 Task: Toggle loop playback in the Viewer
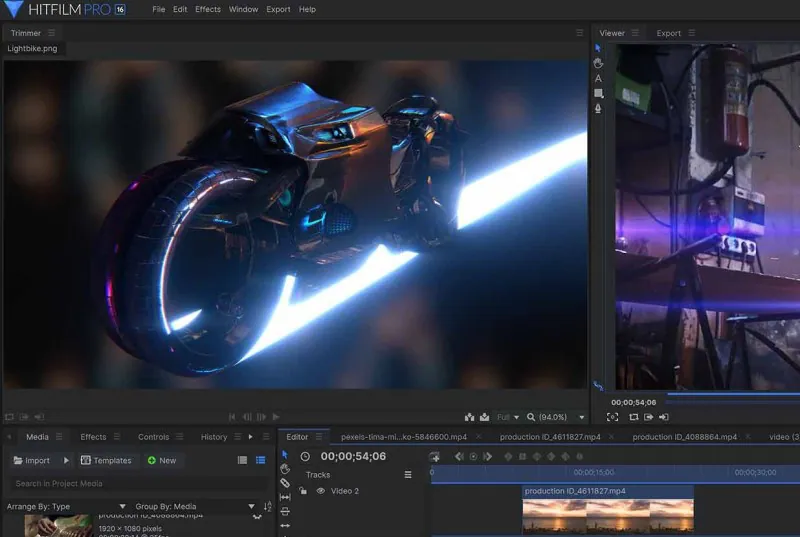click(x=634, y=417)
